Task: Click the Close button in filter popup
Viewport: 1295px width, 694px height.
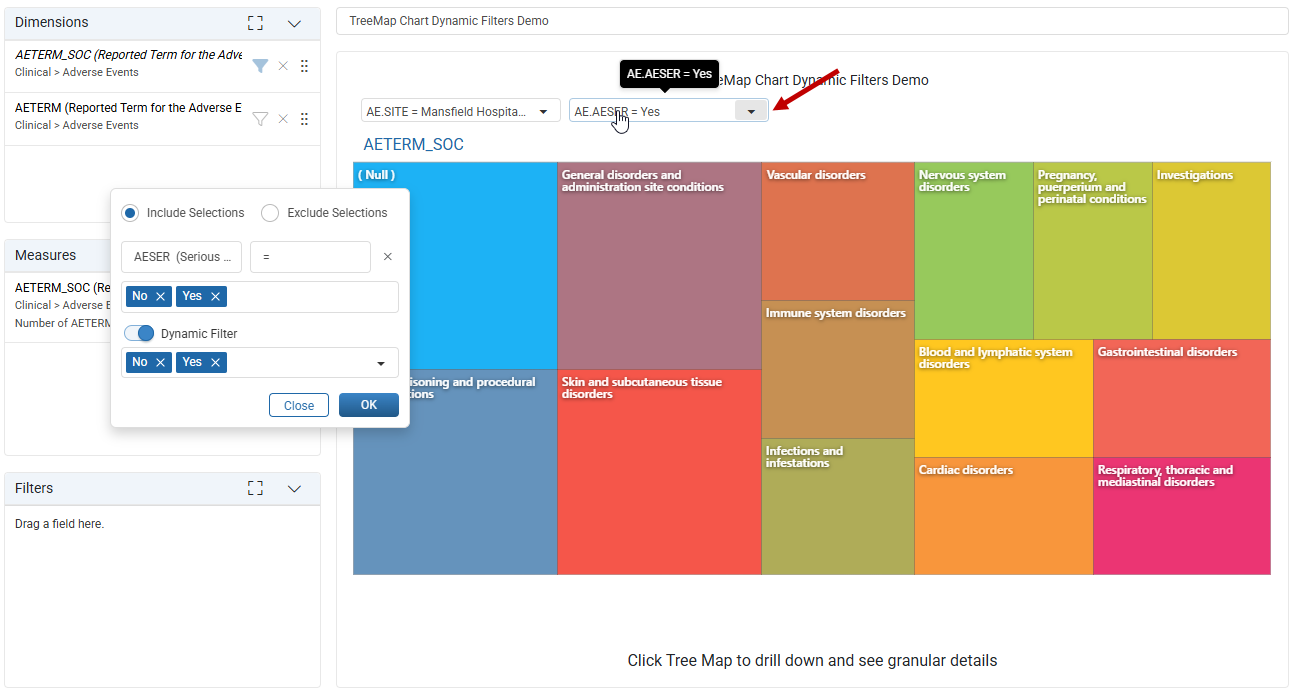Action: pos(299,405)
